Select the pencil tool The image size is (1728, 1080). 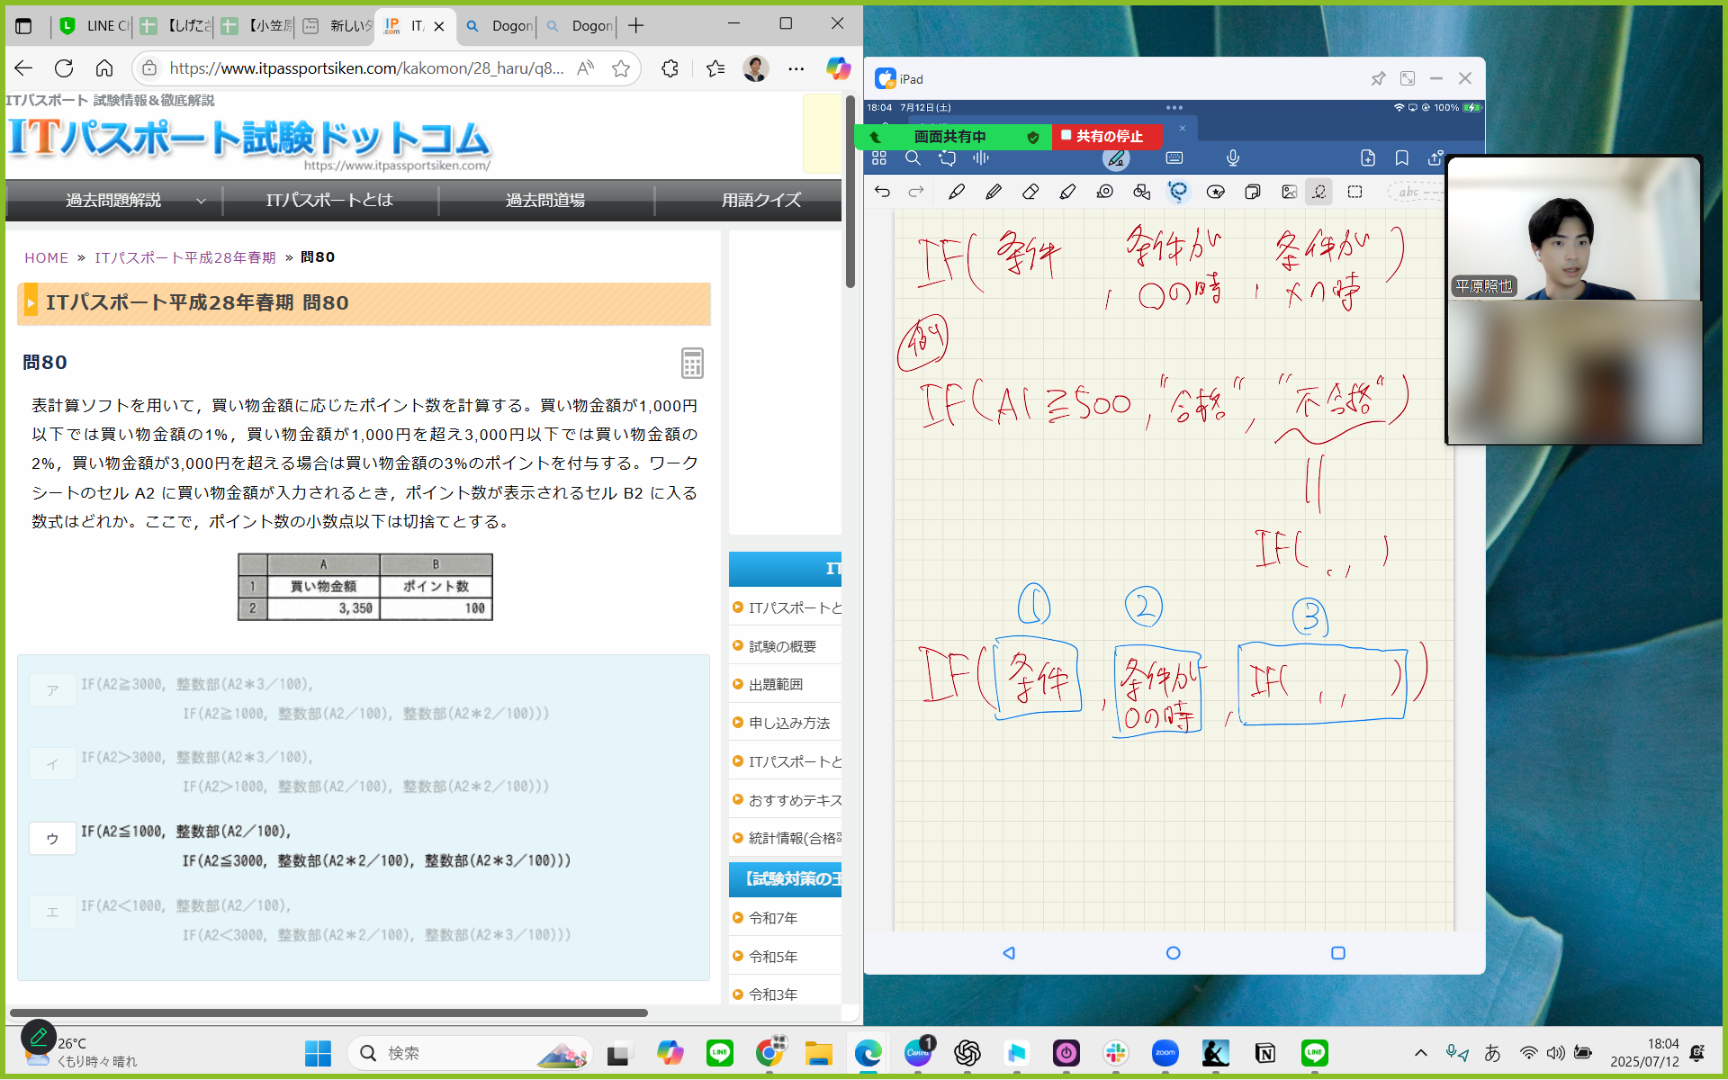[x=993, y=192]
